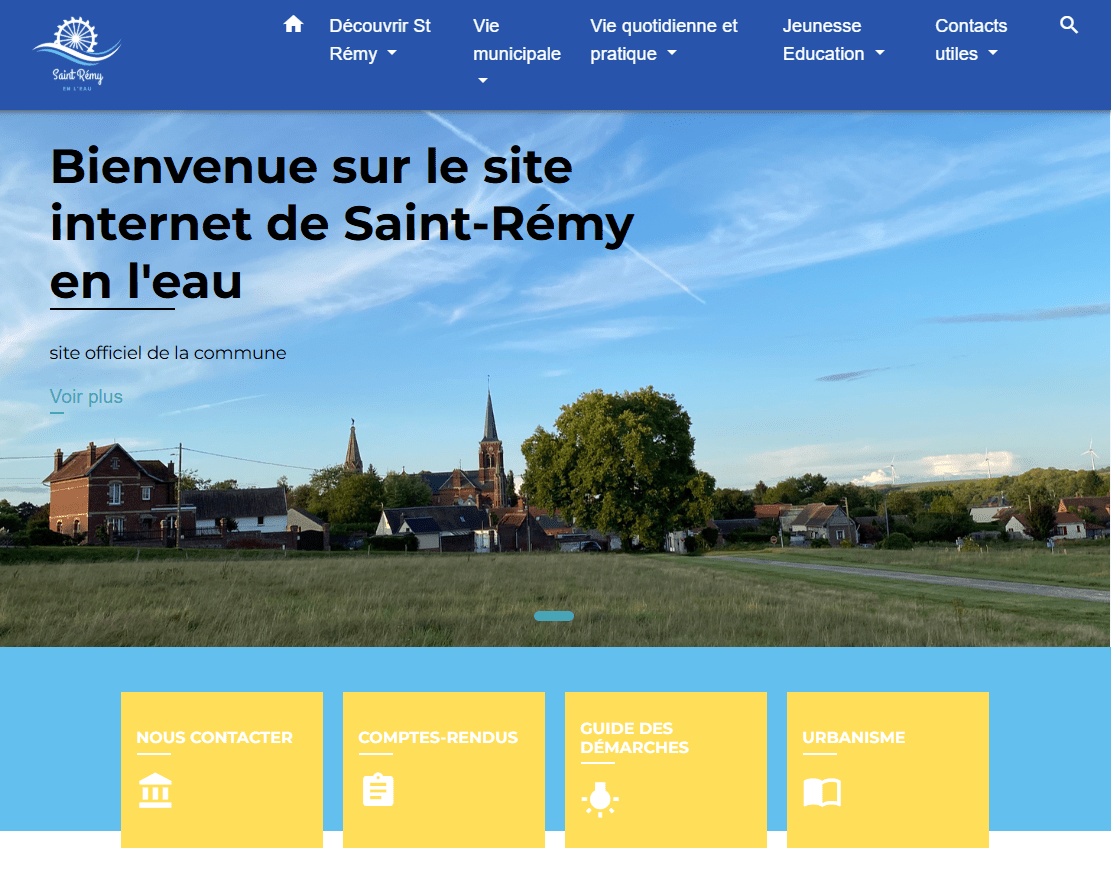The height and width of the screenshot is (883, 1111).
Task: Open the search magnifier icon
Action: (x=1068, y=25)
